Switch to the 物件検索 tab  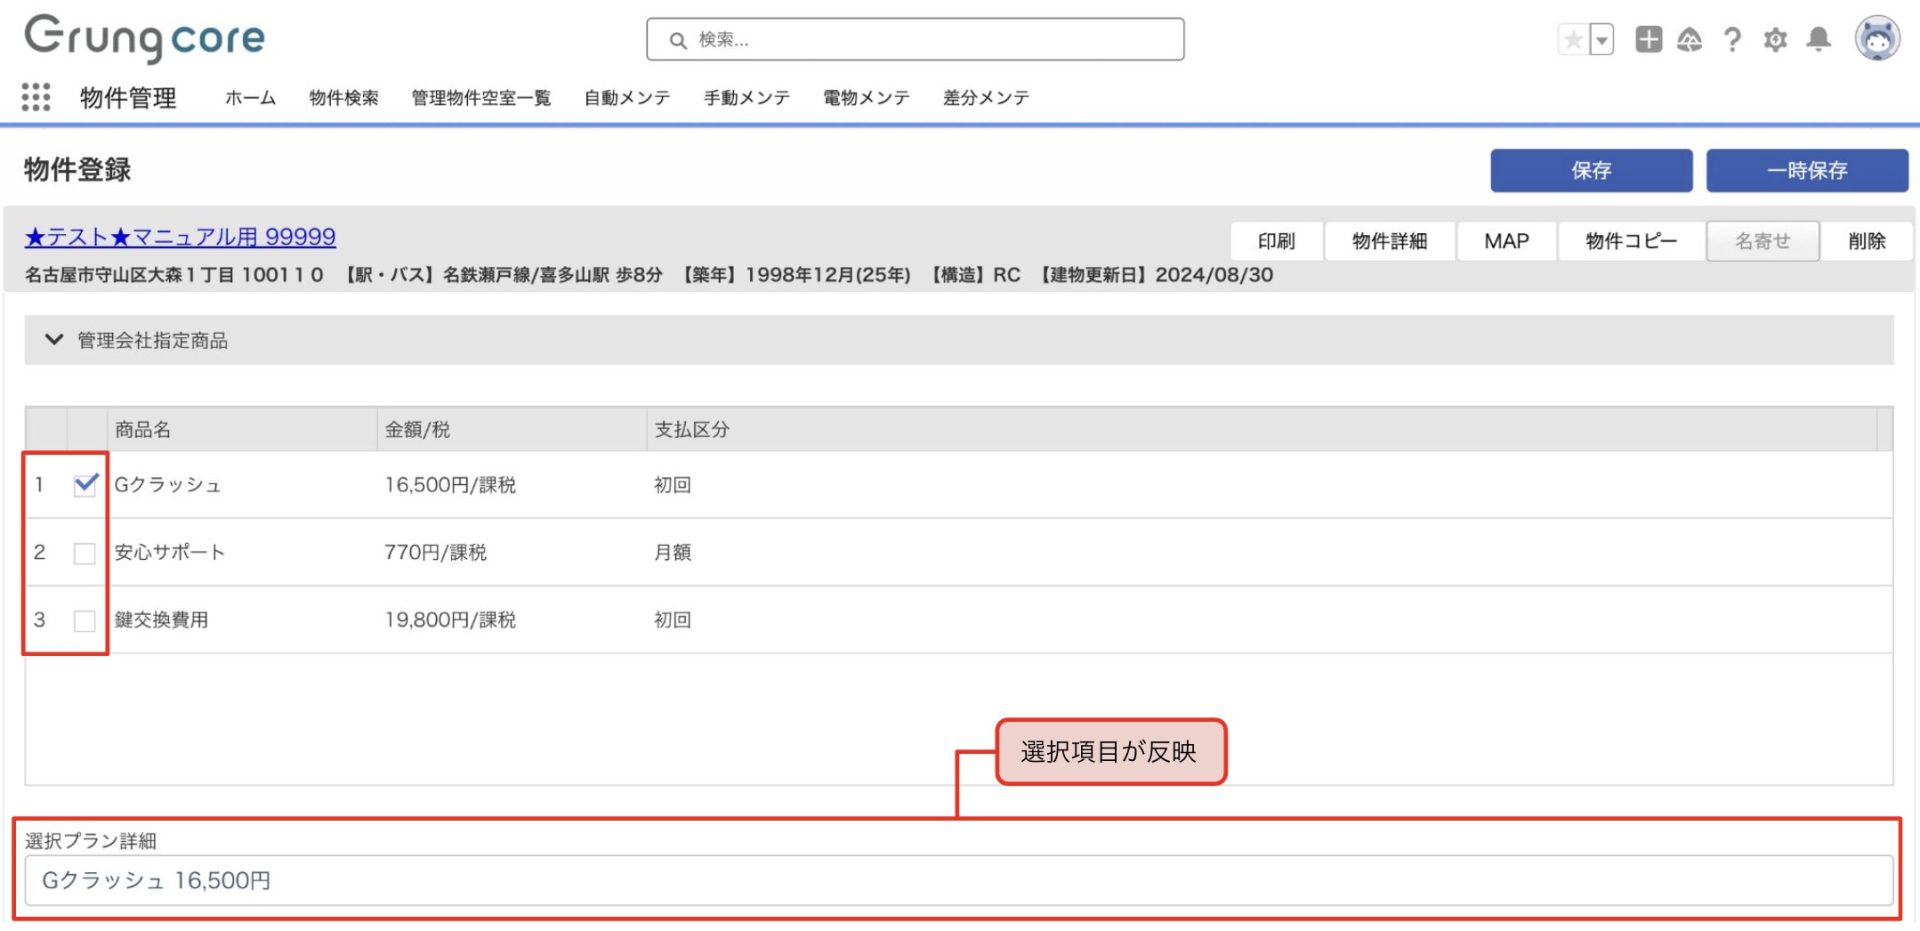pyautogui.click(x=343, y=98)
